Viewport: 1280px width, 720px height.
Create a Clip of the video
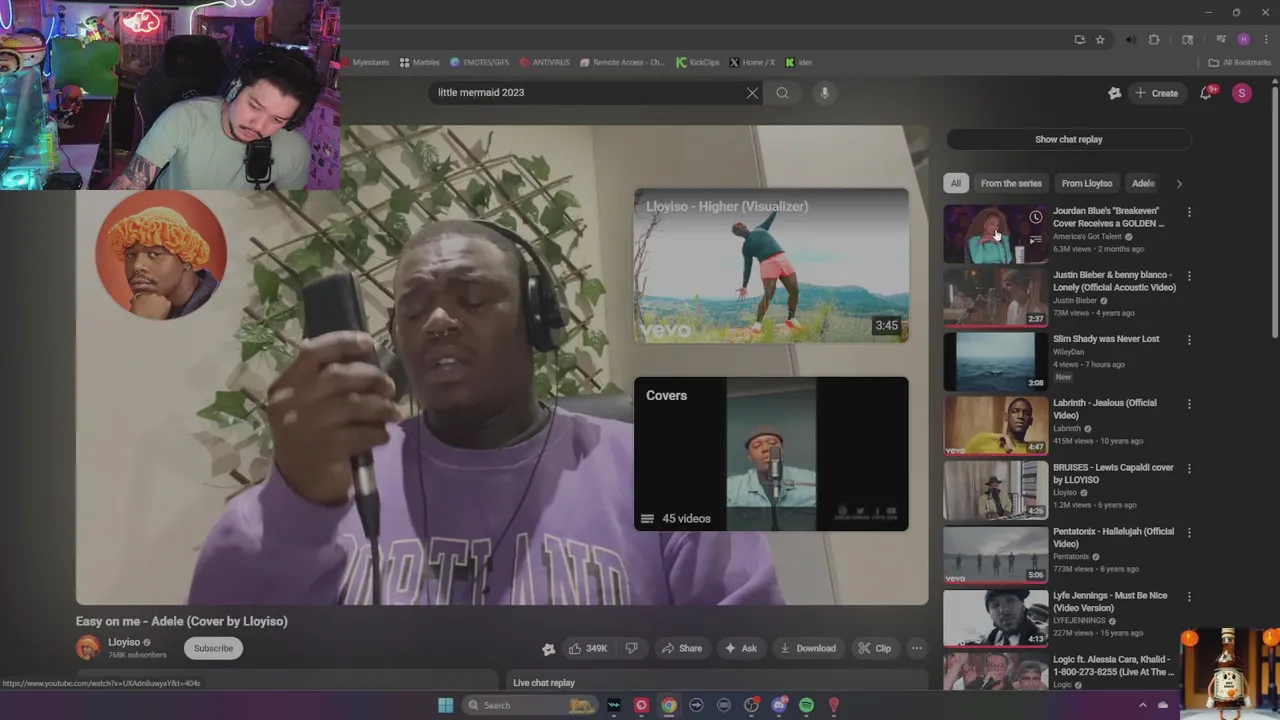tap(875, 648)
